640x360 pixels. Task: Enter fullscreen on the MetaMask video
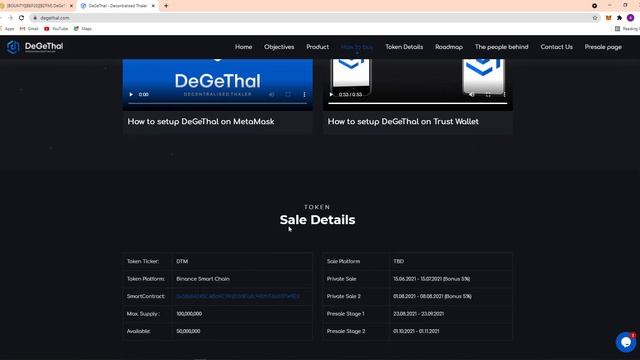click(288, 94)
